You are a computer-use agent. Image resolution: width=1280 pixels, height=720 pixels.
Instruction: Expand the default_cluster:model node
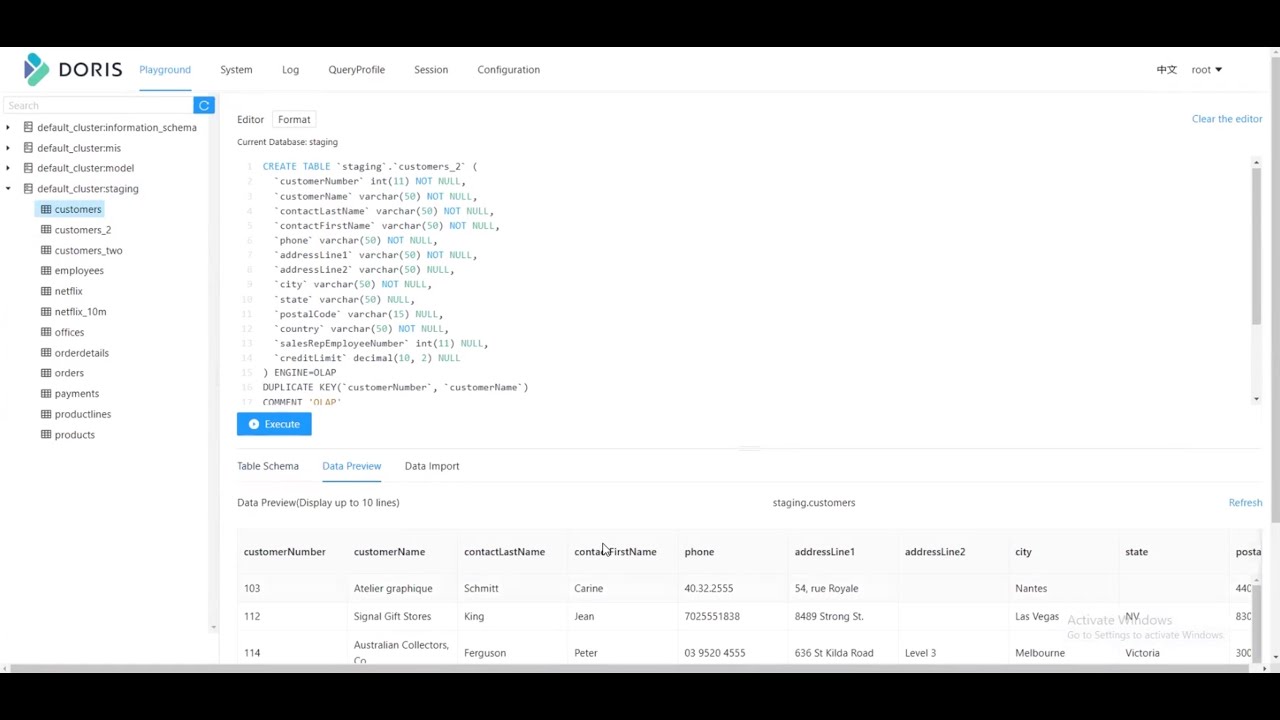(8, 168)
